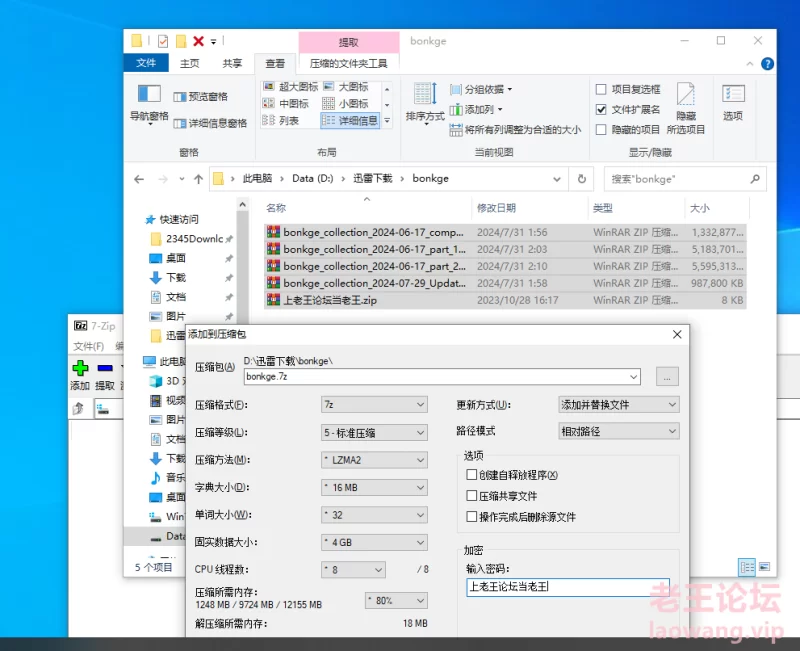The height and width of the screenshot is (651, 800).
Task: Click 隐藏所选项目 hide selected items icon
Action: 686,94
